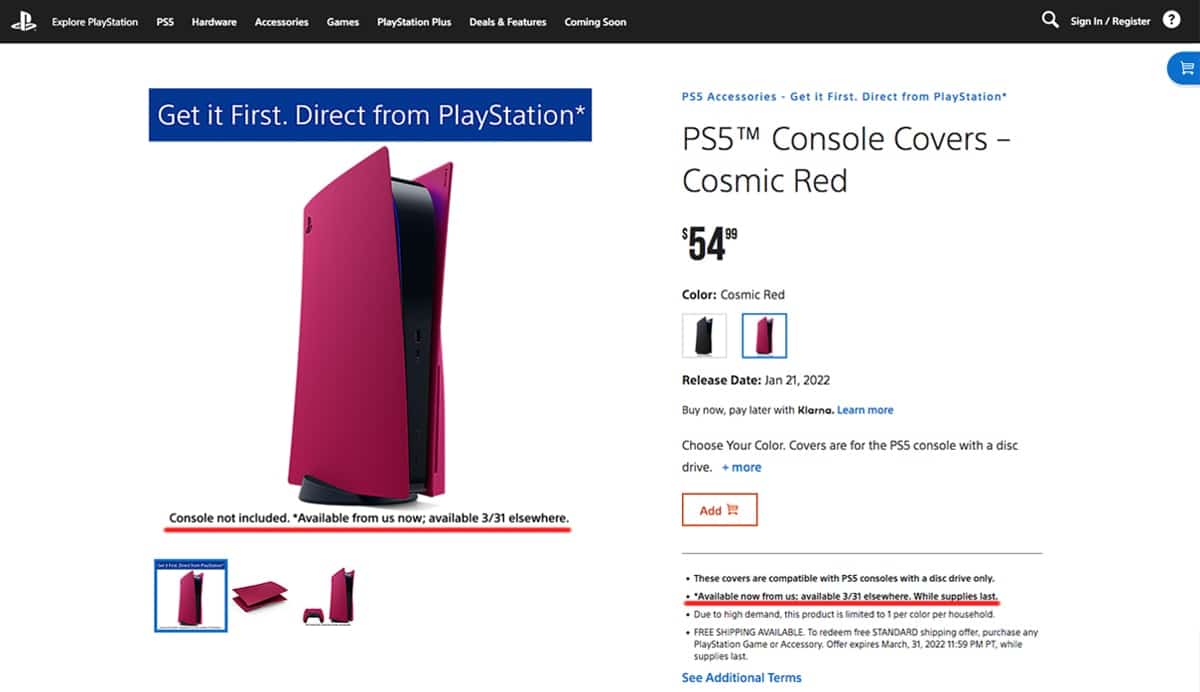The height and width of the screenshot is (692, 1200).
Task: Open the Klarna Learn more link
Action: pos(865,410)
